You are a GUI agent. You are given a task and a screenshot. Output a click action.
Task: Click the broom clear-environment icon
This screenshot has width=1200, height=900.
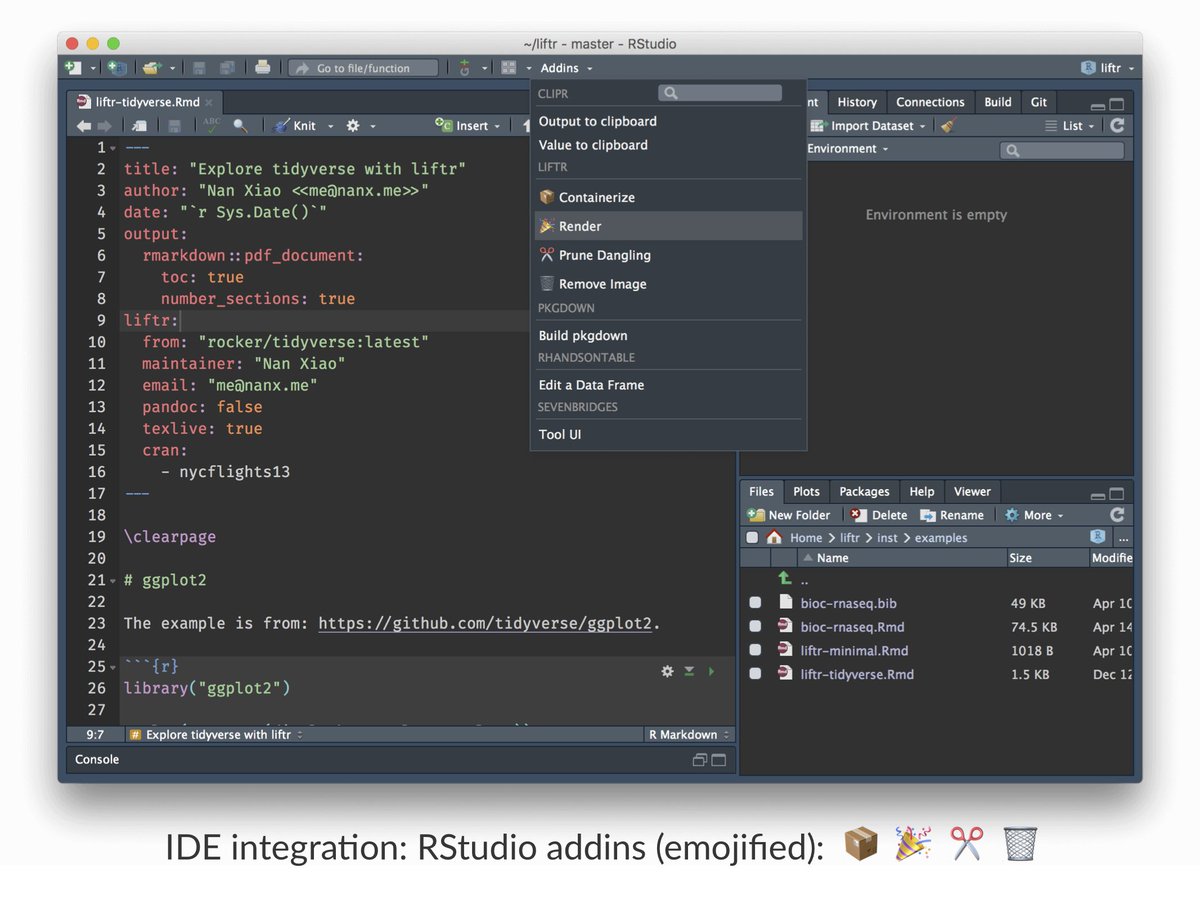(948, 126)
